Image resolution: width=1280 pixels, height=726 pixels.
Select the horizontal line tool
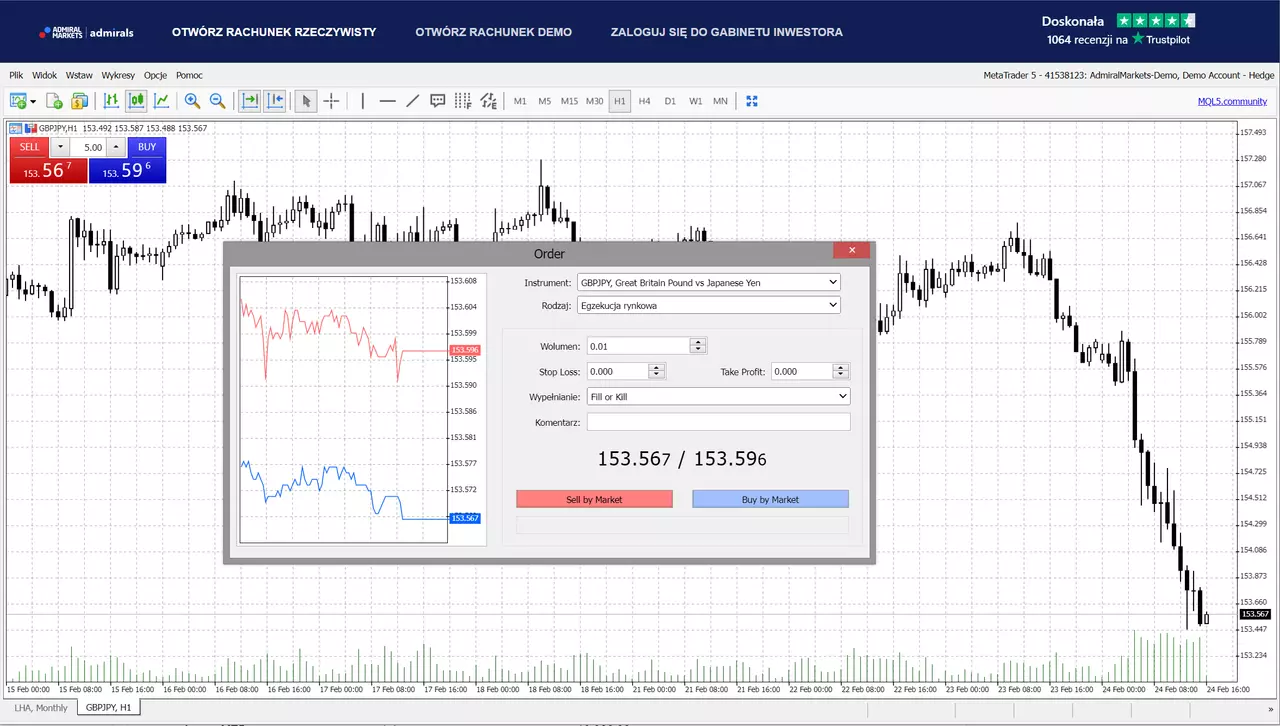click(x=388, y=101)
